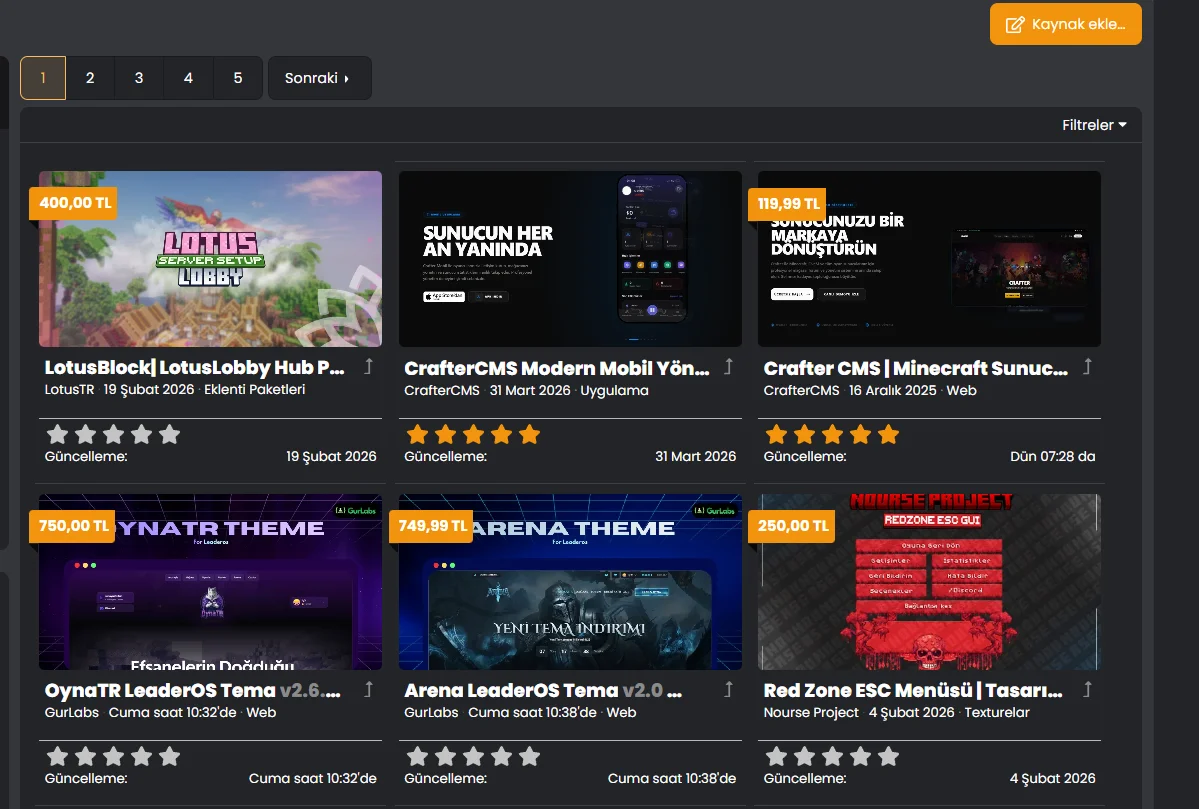Click the Kaynak ekle button
Image resolution: width=1199 pixels, height=809 pixels.
[1065, 24]
